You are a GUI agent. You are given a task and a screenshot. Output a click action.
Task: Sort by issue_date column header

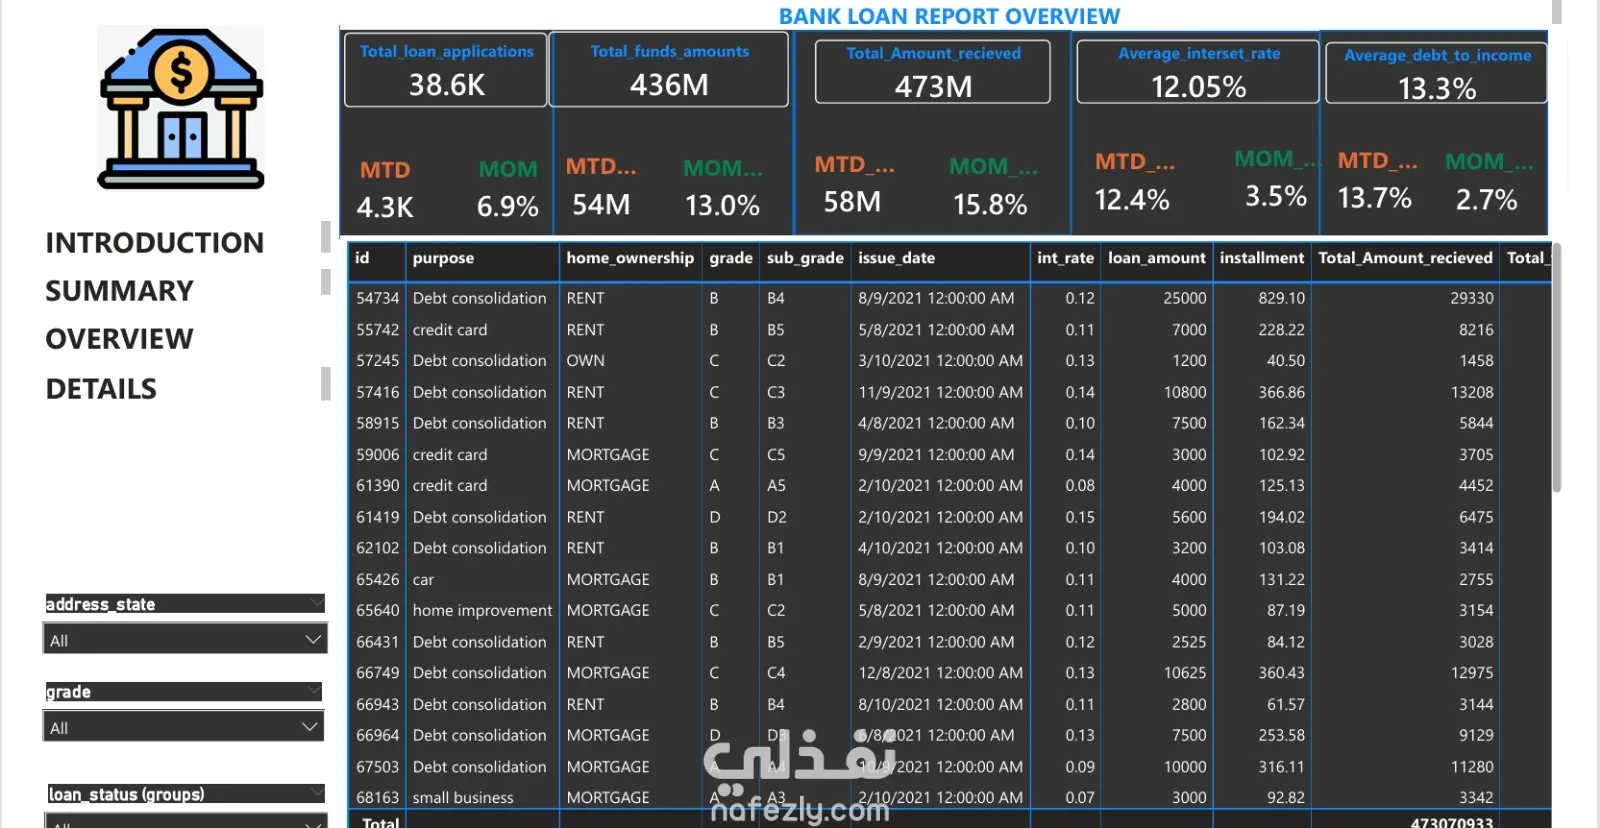pos(897,258)
